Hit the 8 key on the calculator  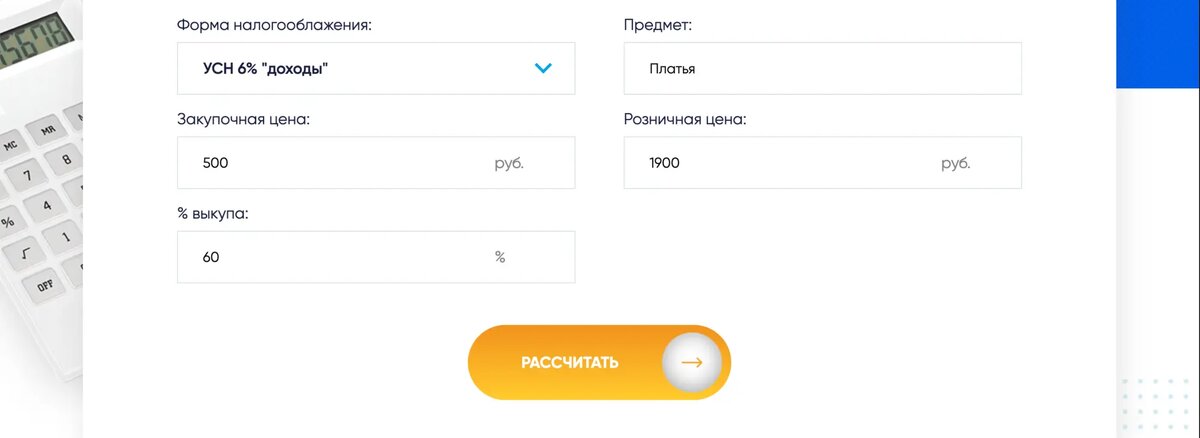click(x=66, y=158)
